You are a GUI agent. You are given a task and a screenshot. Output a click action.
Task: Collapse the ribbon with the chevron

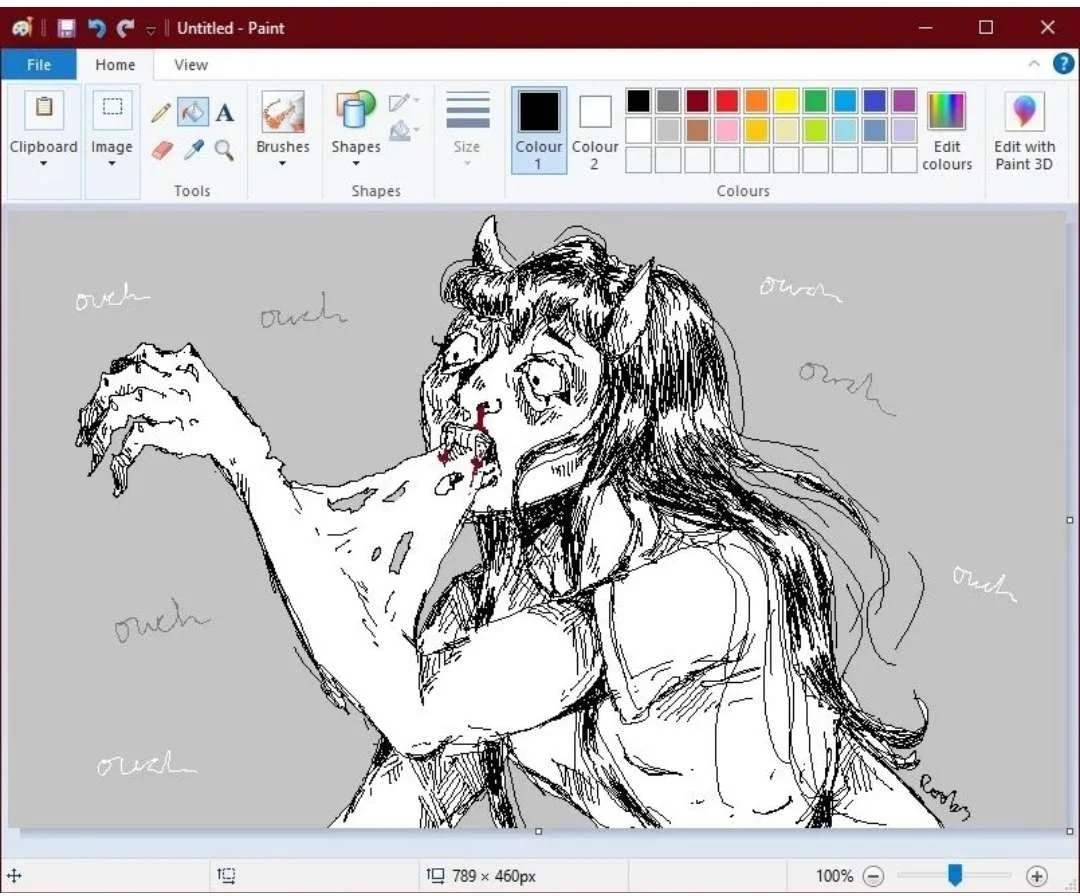point(1034,64)
